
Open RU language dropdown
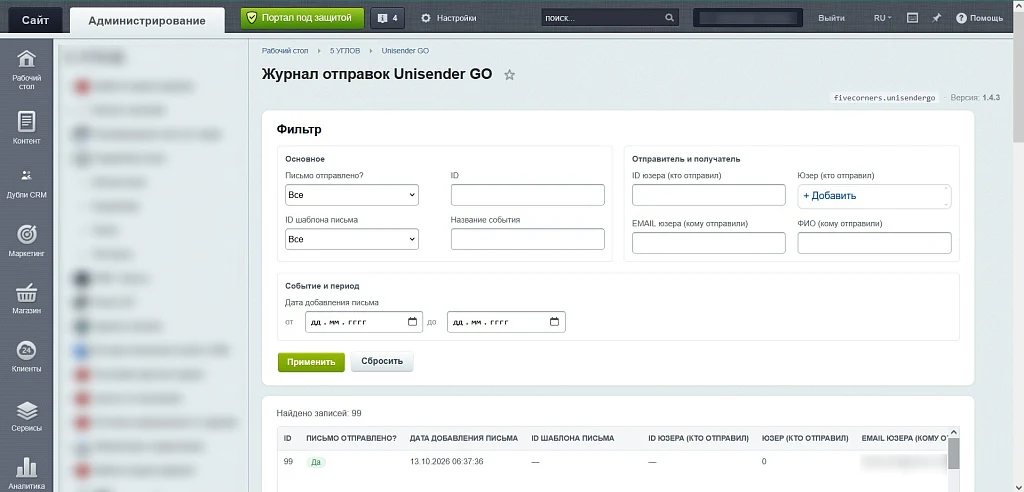[882, 18]
